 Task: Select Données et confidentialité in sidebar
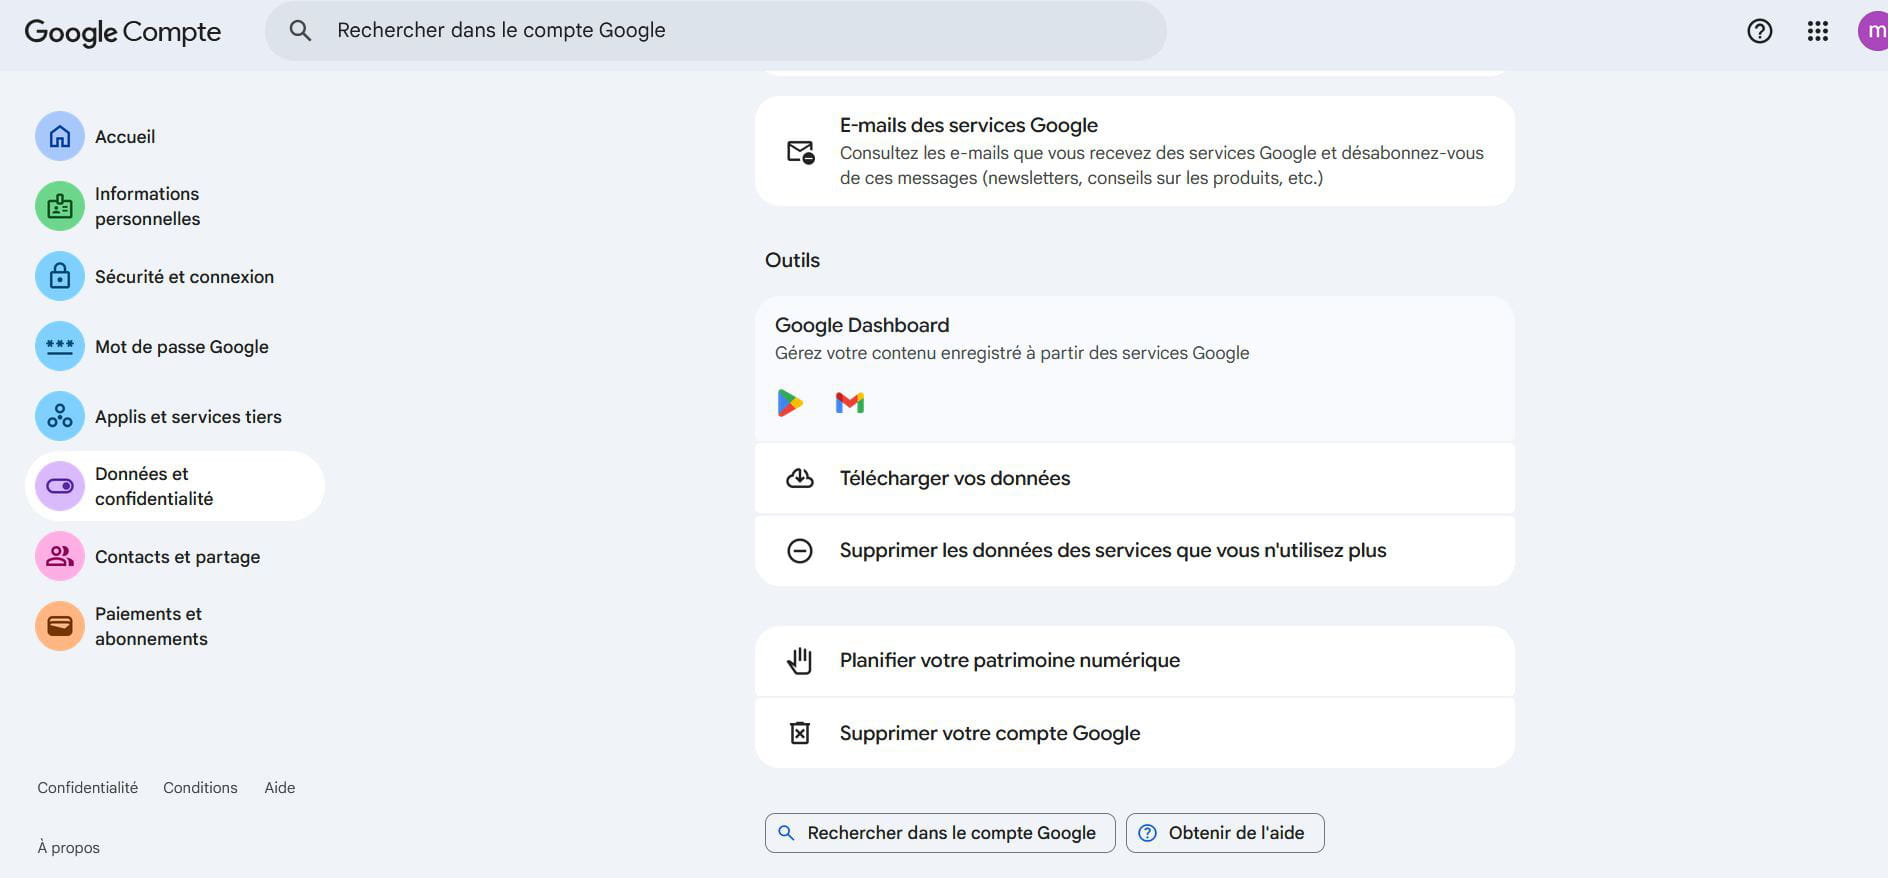pos(154,487)
